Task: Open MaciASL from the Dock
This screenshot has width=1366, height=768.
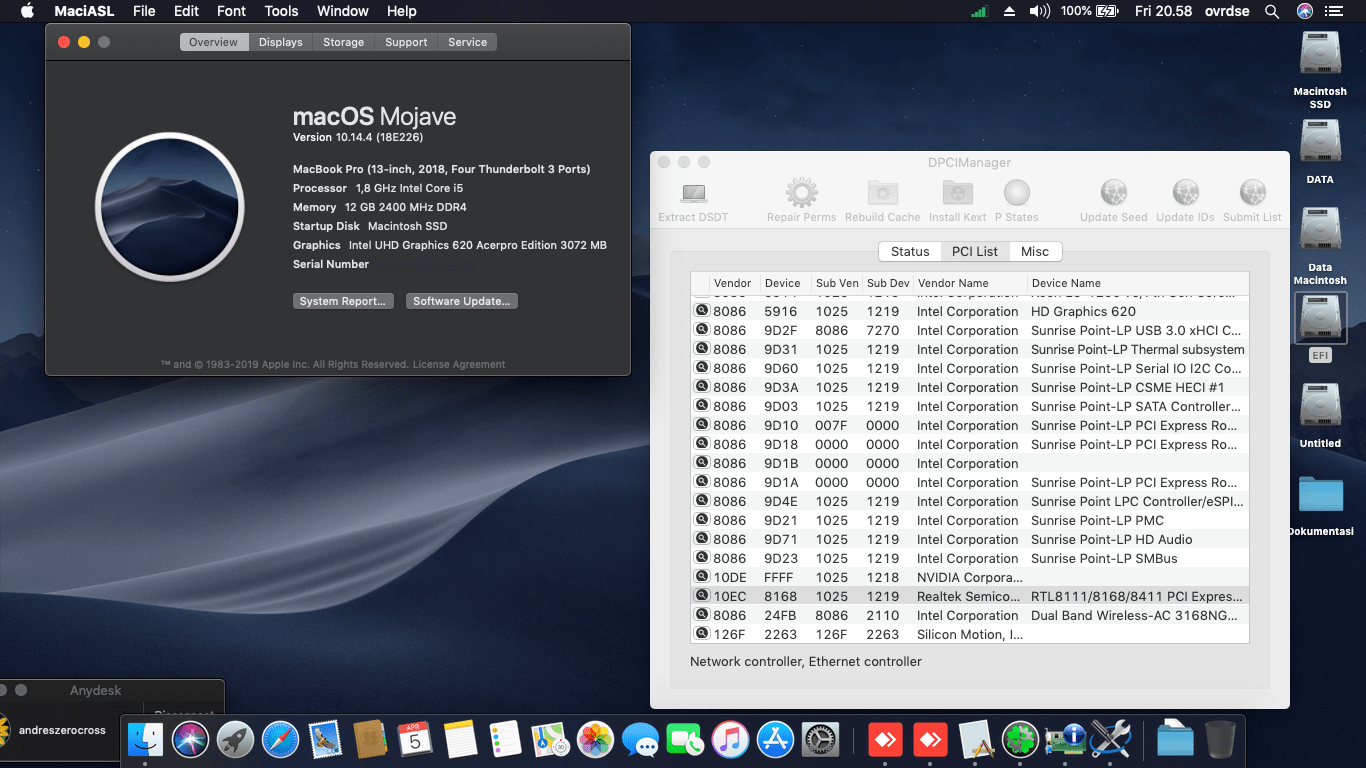Action: tap(975, 740)
